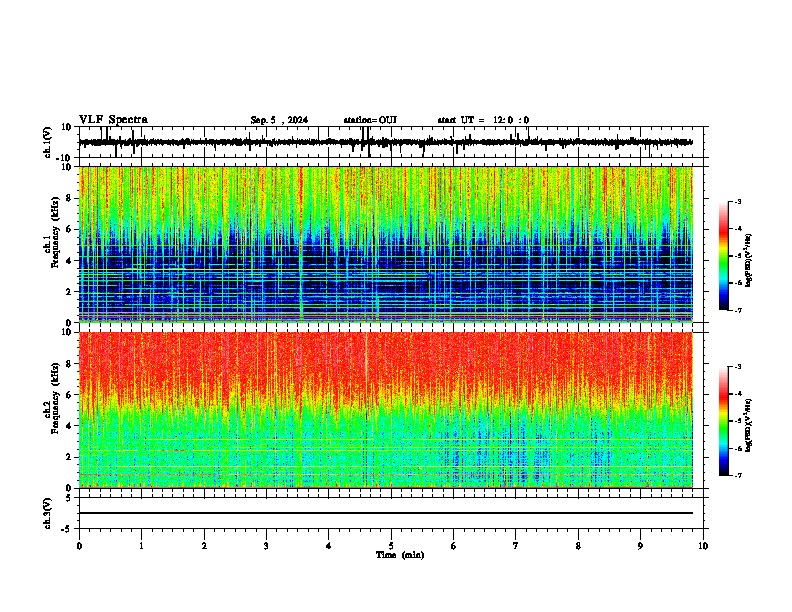Click the "Time (min)" axis label

coord(400,555)
